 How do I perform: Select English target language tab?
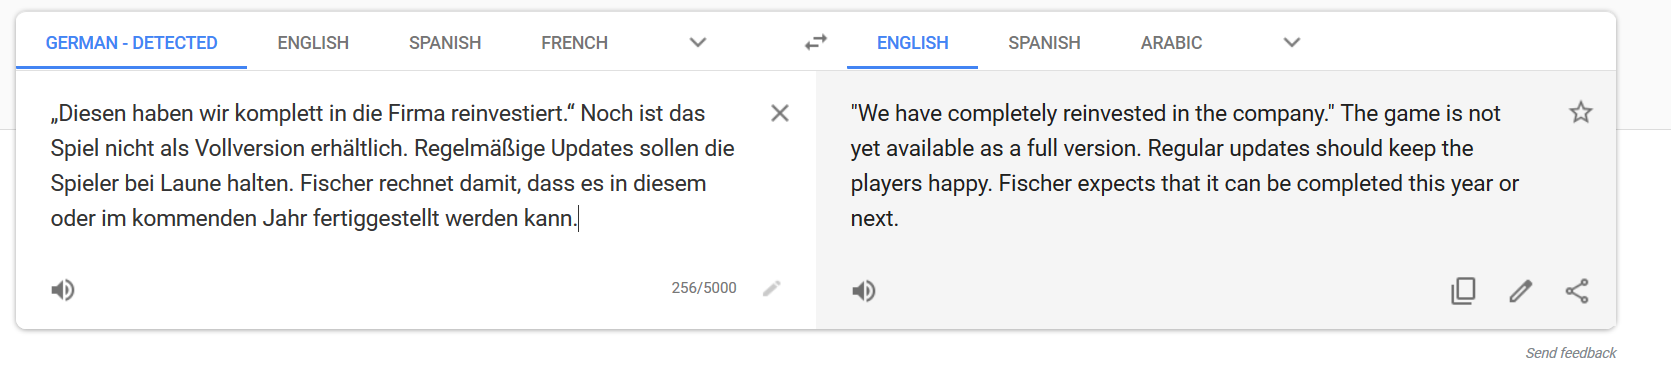pos(912,43)
